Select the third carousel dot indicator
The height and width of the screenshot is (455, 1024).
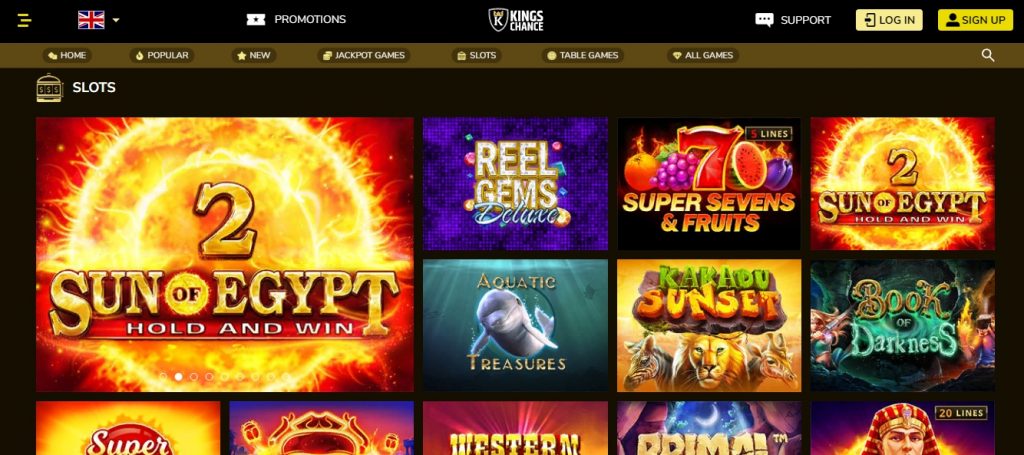coord(193,377)
